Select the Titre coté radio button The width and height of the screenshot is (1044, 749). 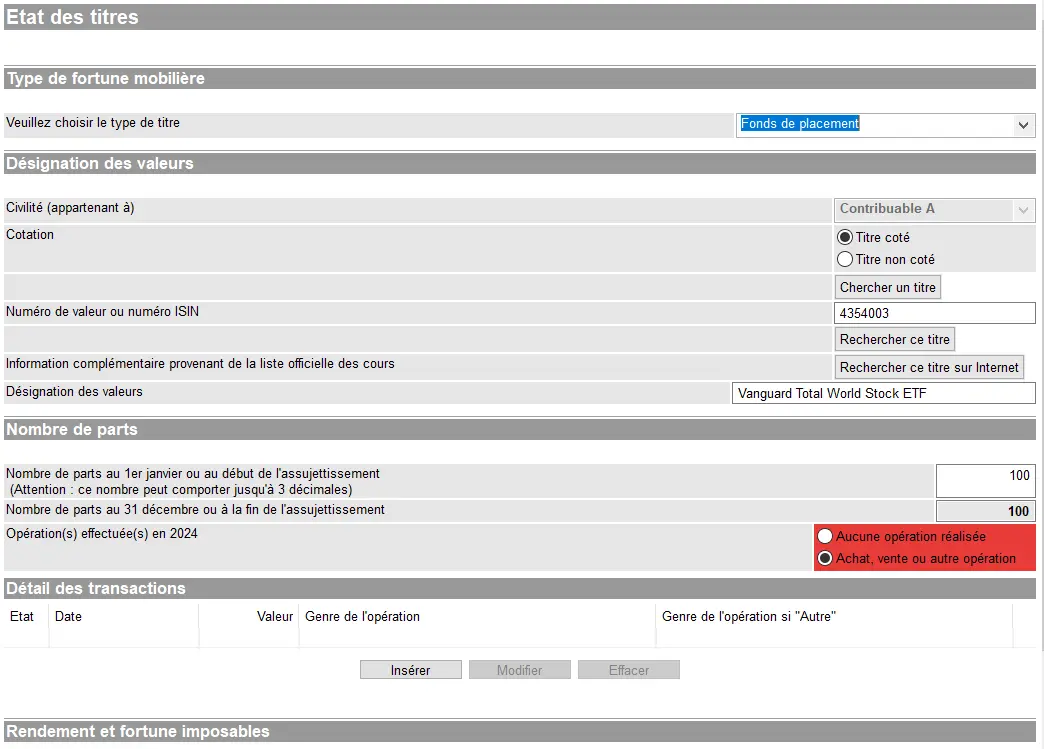tap(846, 238)
